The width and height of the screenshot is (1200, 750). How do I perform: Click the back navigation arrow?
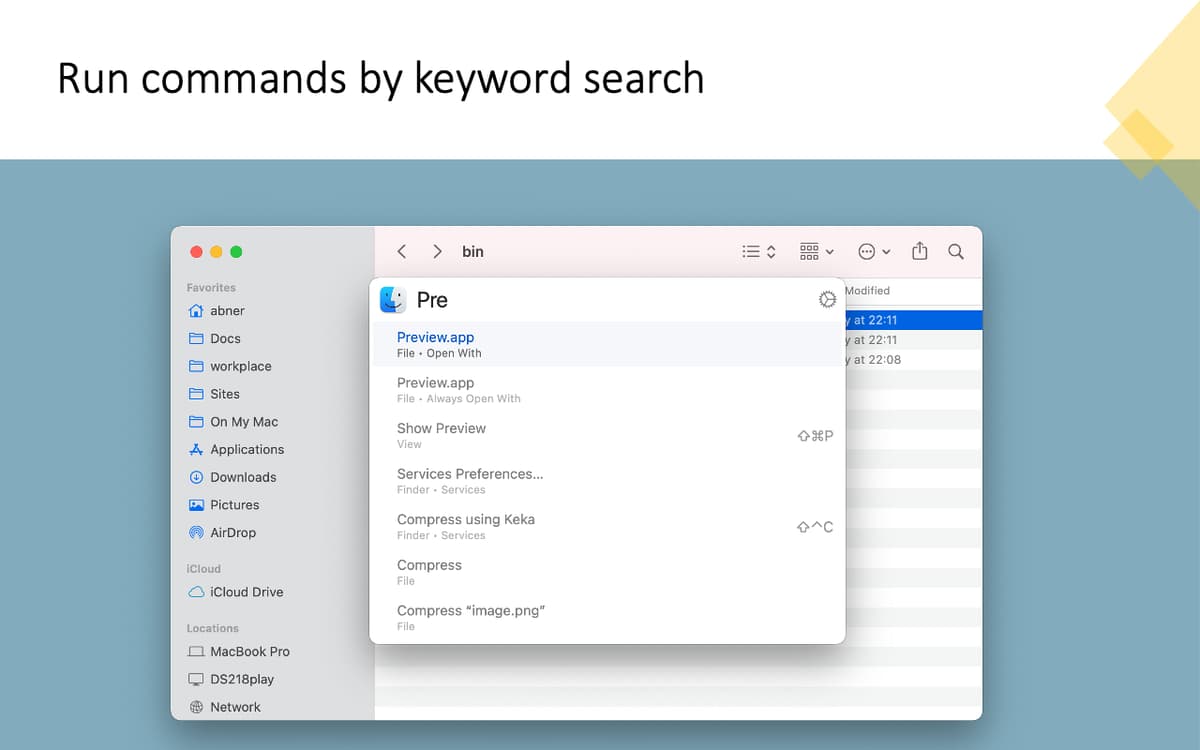401,251
